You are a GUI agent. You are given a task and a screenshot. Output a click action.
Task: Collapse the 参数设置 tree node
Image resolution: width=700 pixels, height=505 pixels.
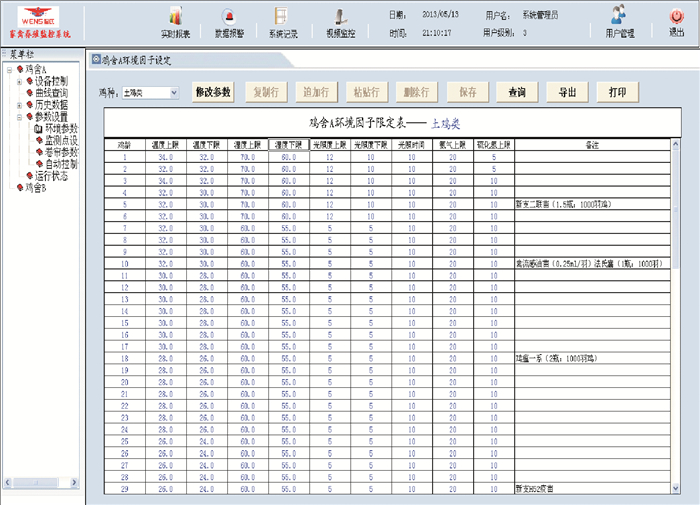coord(19,117)
